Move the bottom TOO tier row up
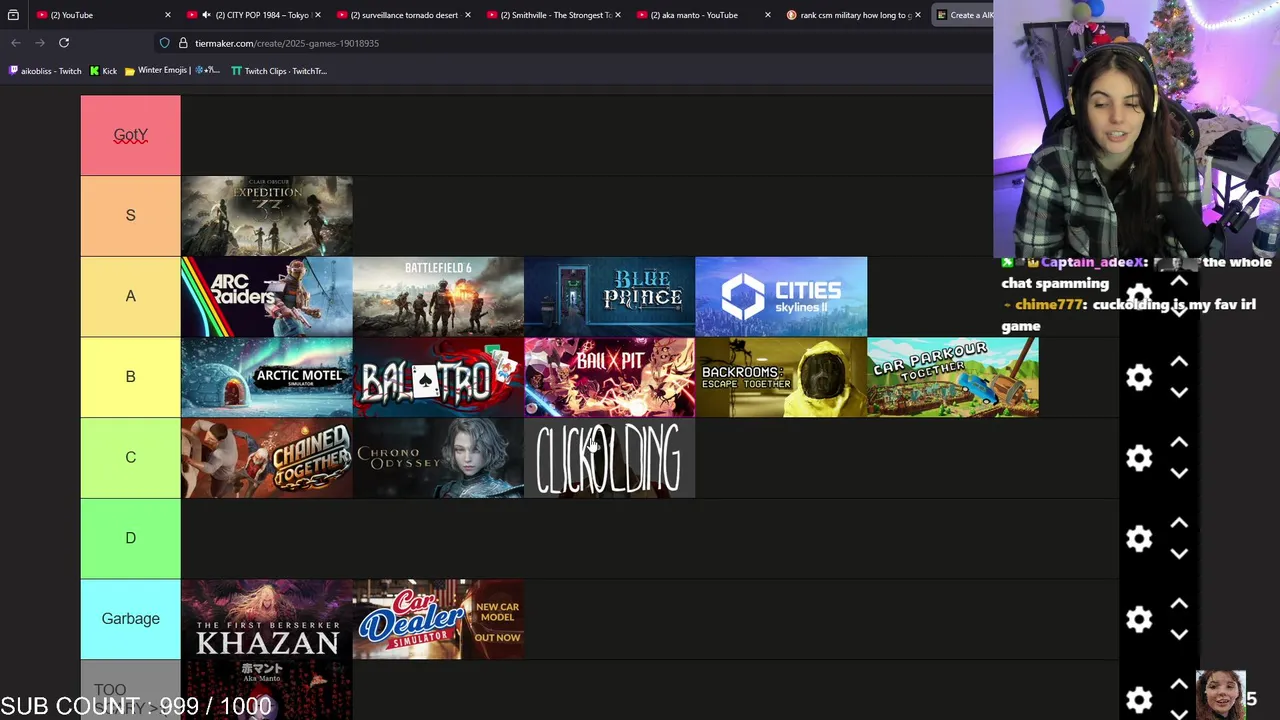The height and width of the screenshot is (720, 1280). pyautogui.click(x=1179, y=685)
